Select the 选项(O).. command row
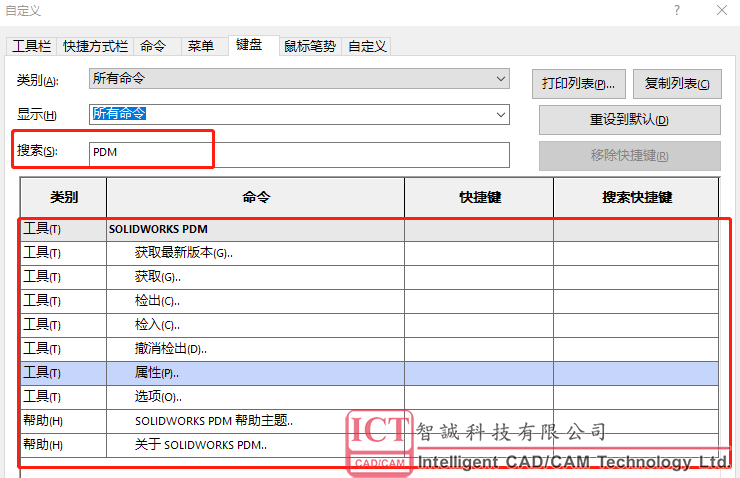740x478 pixels. (x=370, y=398)
